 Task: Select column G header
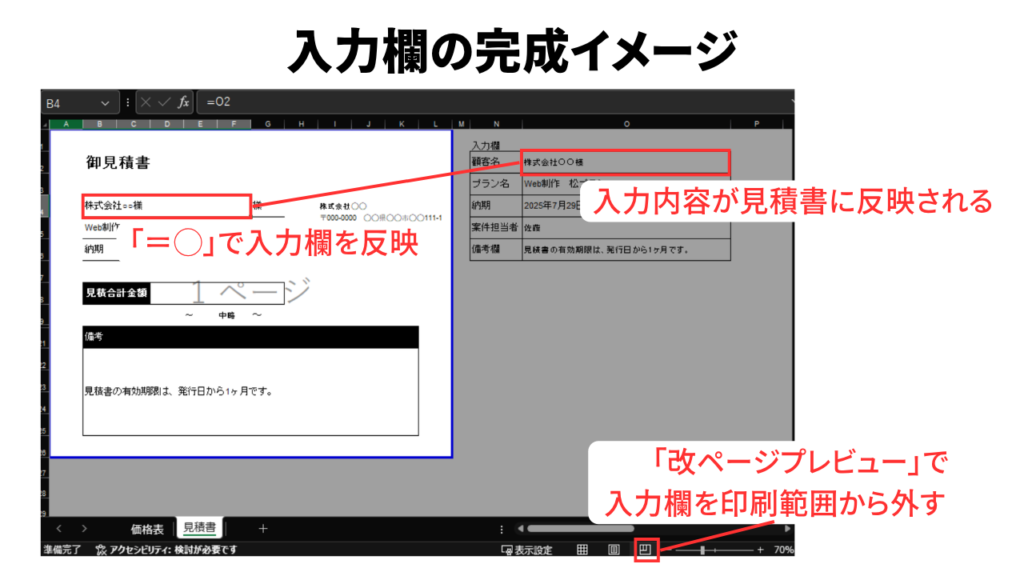[268, 124]
